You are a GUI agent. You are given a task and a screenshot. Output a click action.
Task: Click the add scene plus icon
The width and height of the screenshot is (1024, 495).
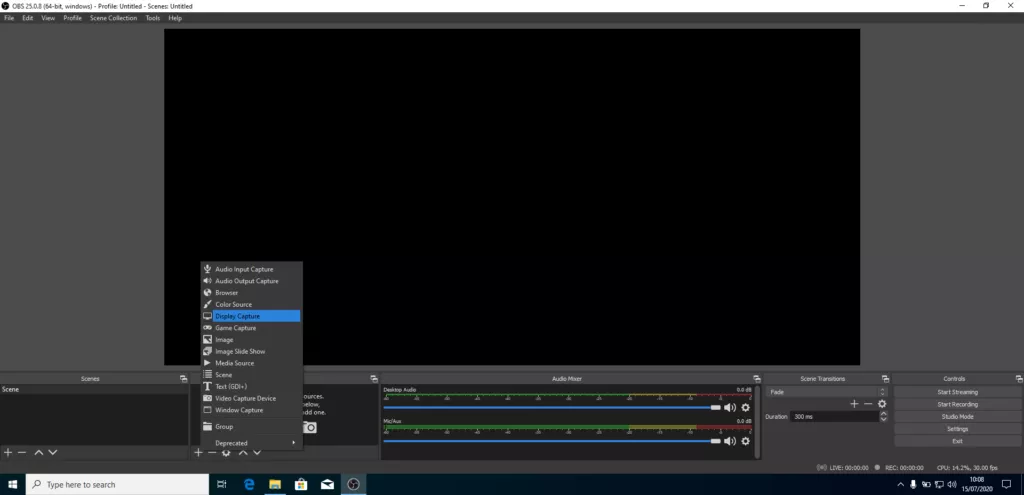coord(8,453)
